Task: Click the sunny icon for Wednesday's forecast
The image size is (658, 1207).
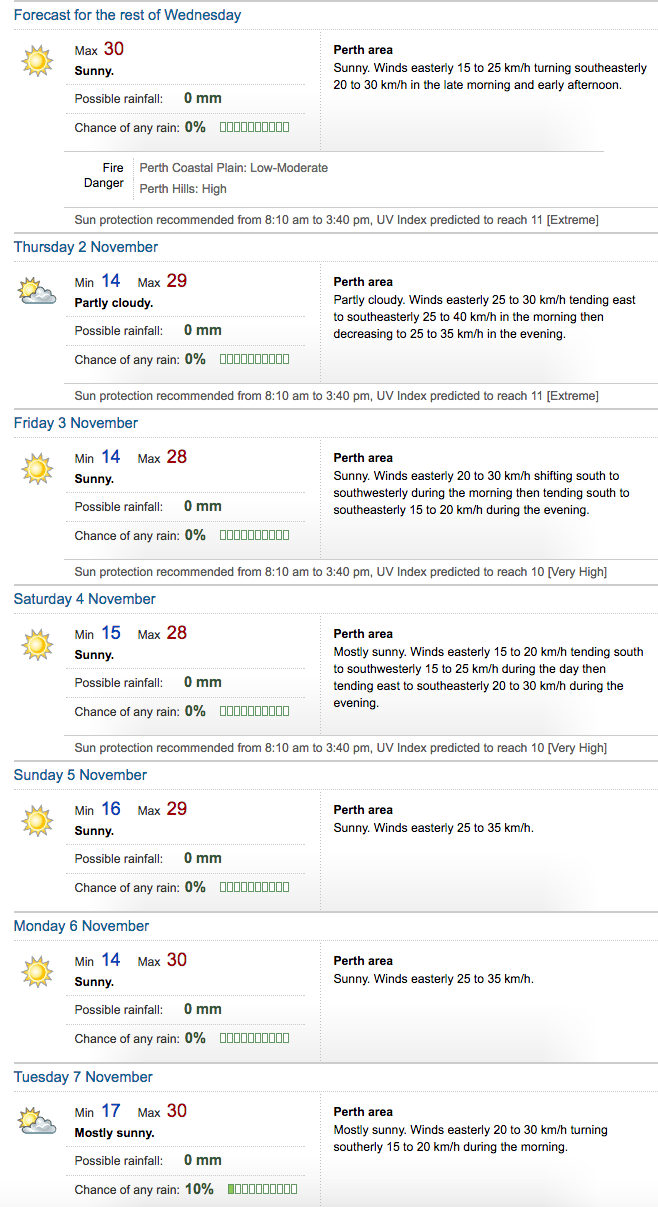Action: 37,60
